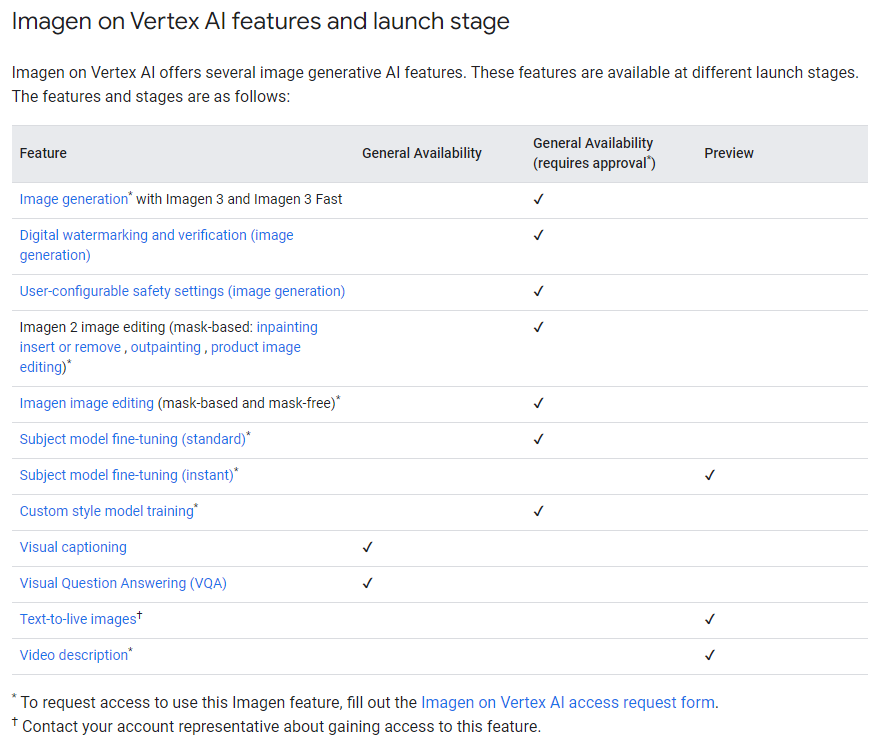Click the Video description link
This screenshot has width=883, height=749.
coord(74,655)
